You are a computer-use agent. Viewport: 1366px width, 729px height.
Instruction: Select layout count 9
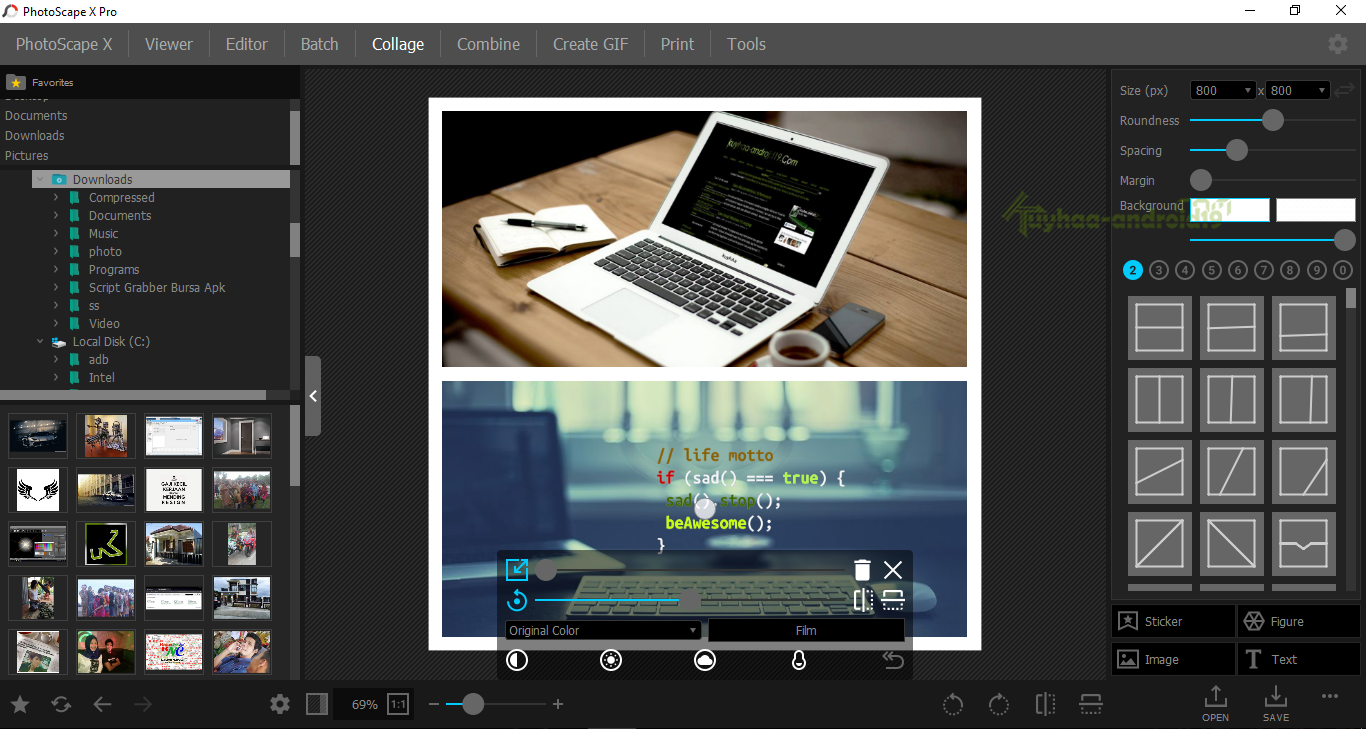1317,270
